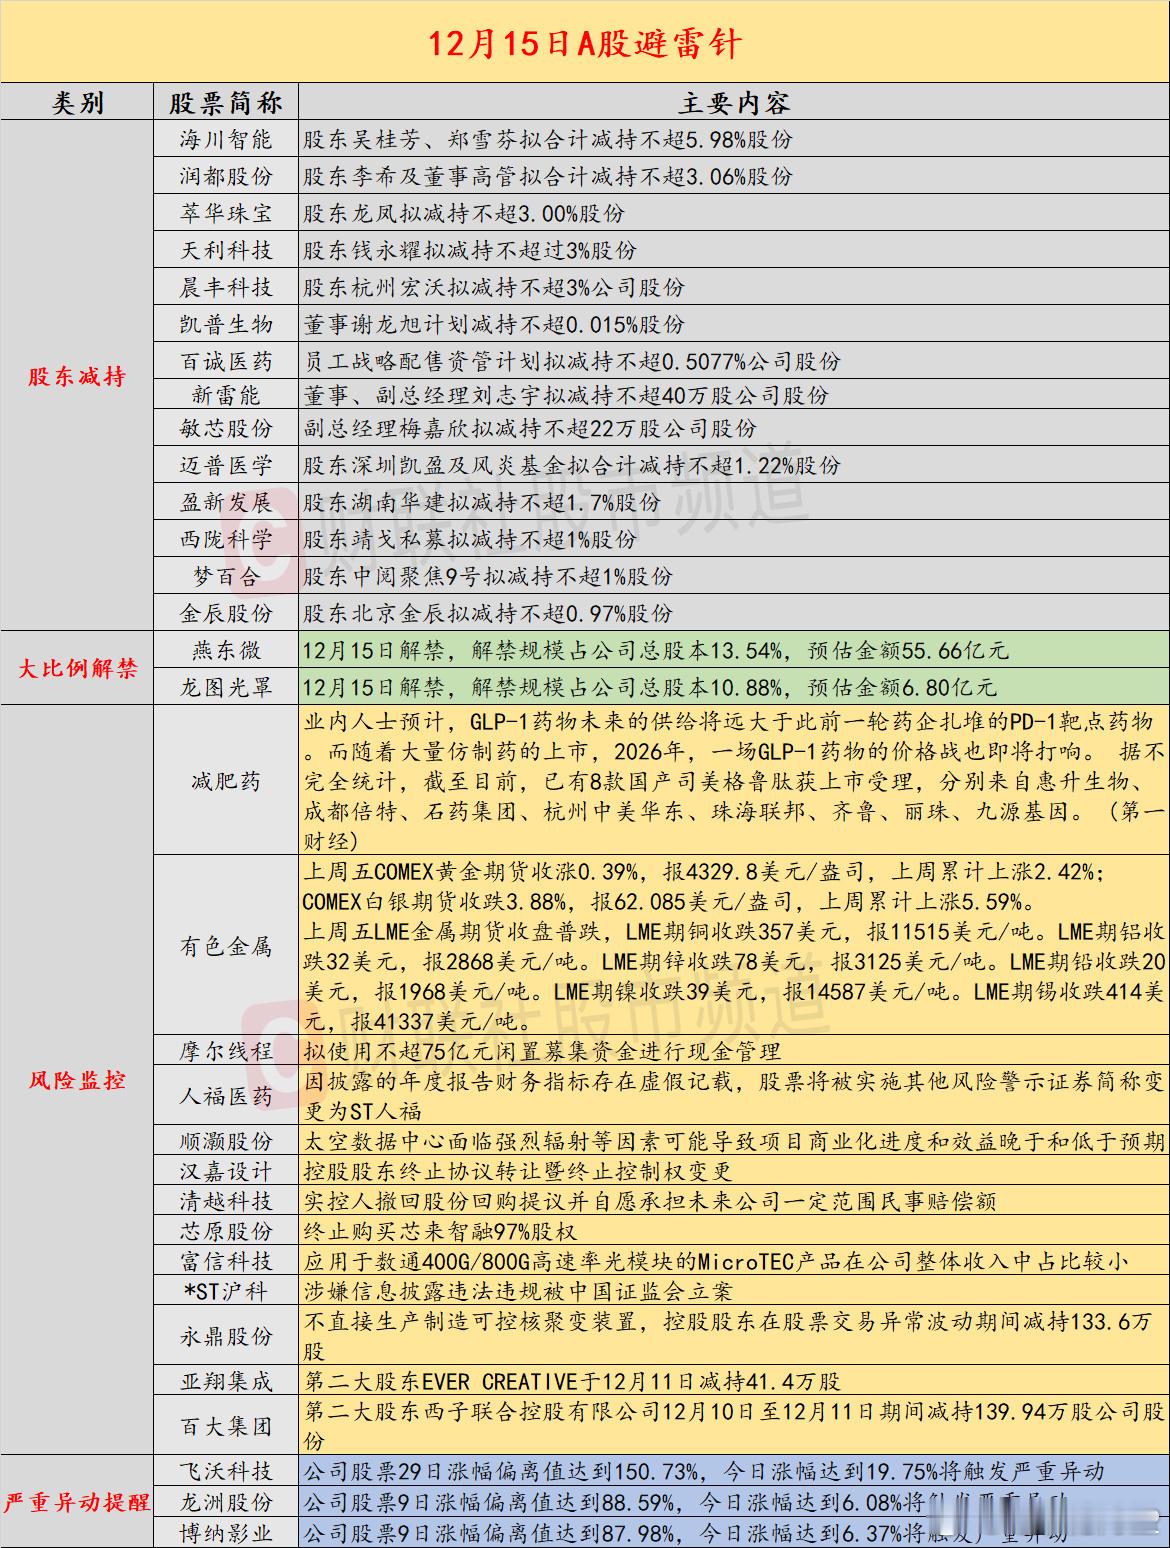Select stock name '百诚医药'
The image size is (1170, 1548).
[x=226, y=360]
